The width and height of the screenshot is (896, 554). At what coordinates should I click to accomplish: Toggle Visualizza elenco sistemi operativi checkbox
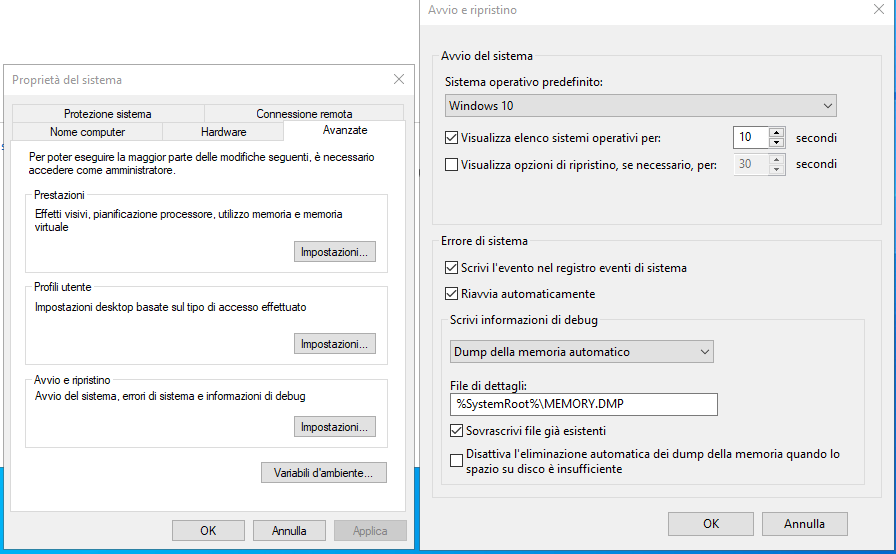(451, 138)
